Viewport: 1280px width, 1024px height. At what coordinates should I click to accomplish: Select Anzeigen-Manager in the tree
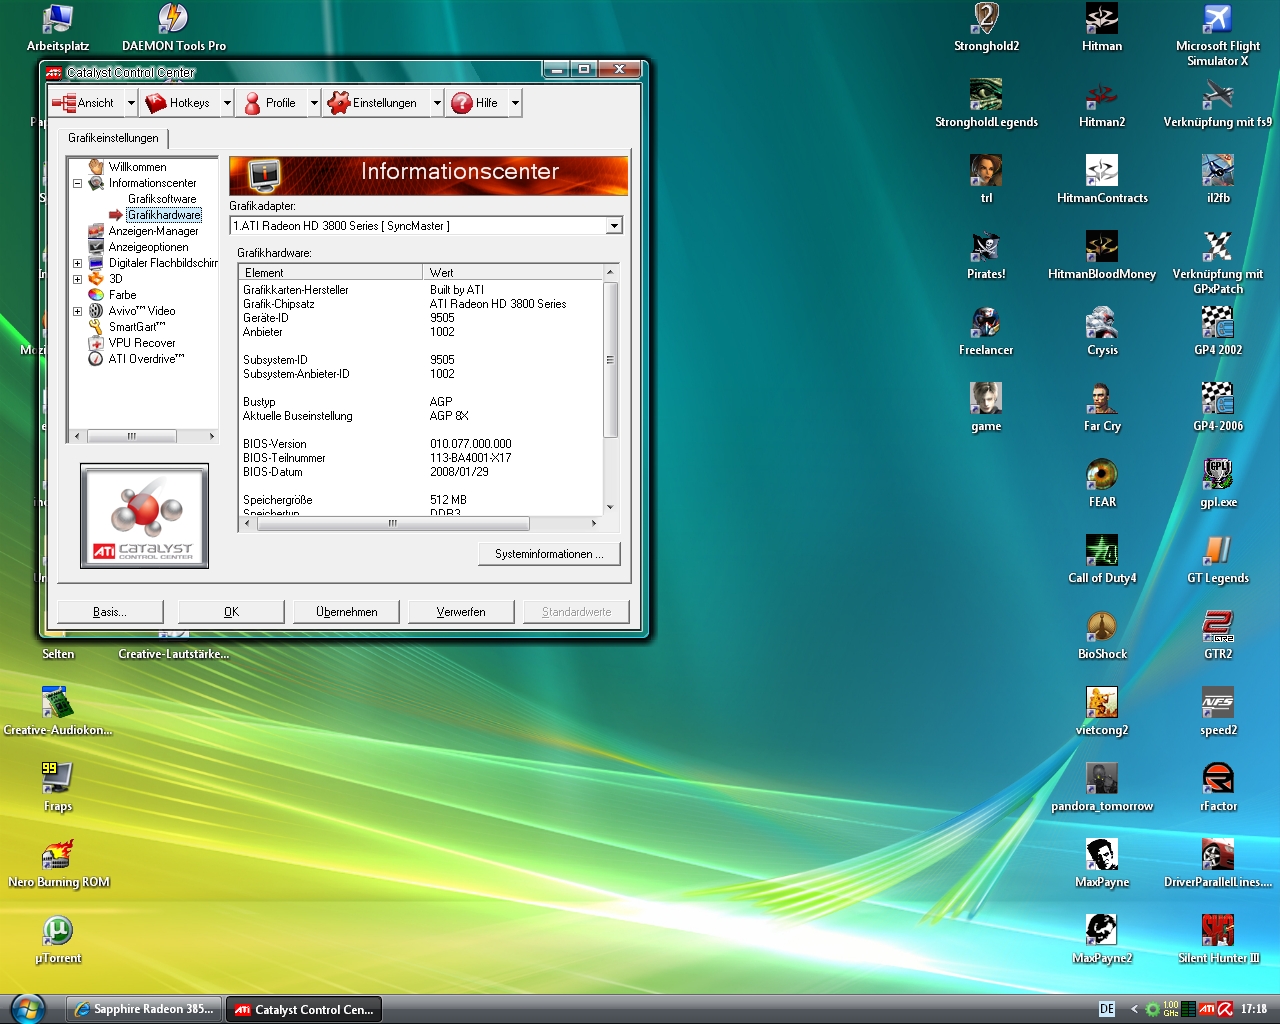pos(153,231)
